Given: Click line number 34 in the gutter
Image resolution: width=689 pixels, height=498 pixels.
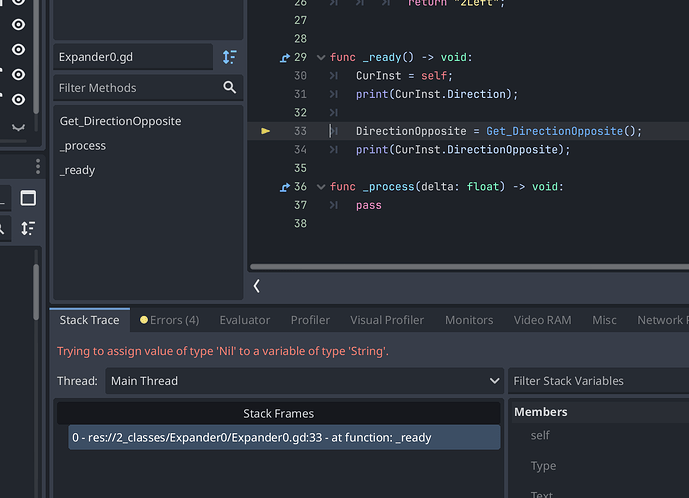Looking at the screenshot, I should point(300,150).
